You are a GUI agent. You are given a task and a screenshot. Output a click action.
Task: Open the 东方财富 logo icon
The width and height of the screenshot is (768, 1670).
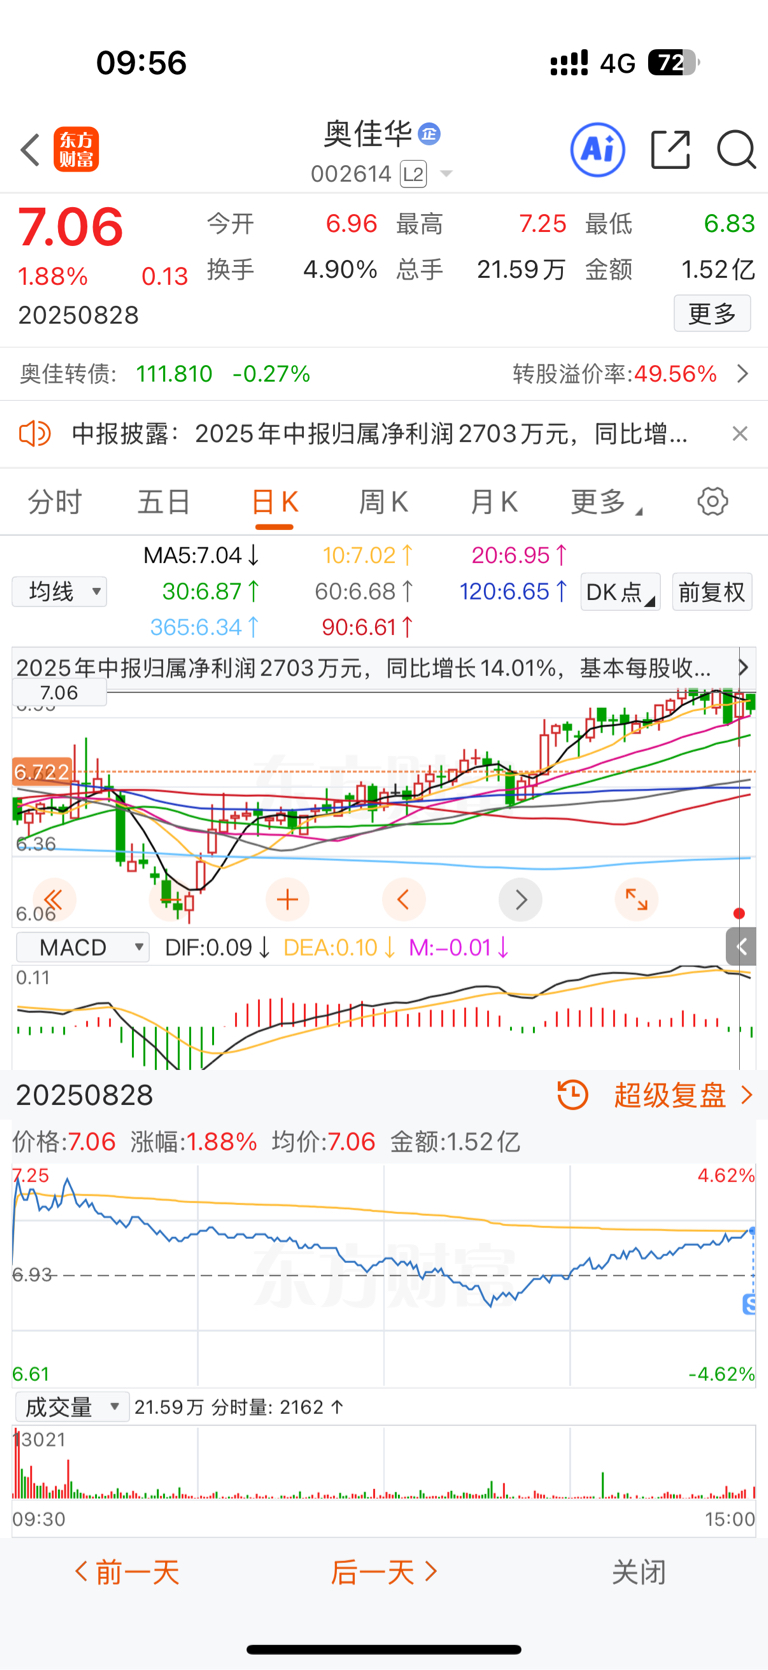pos(76,150)
